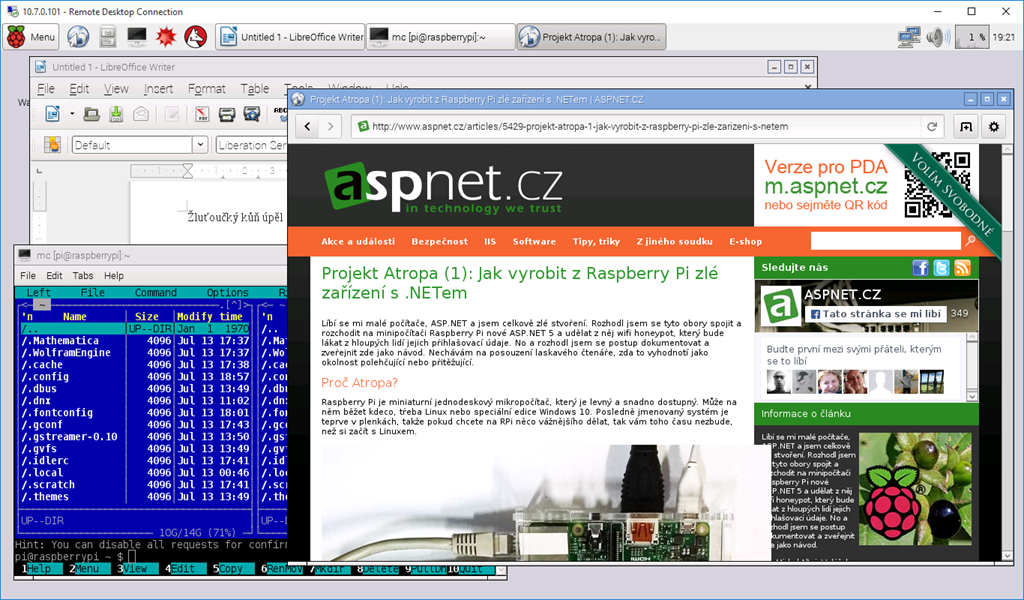The width and height of the screenshot is (1024, 600).
Task: Reload the aspnet.cz page
Action: click(x=932, y=127)
